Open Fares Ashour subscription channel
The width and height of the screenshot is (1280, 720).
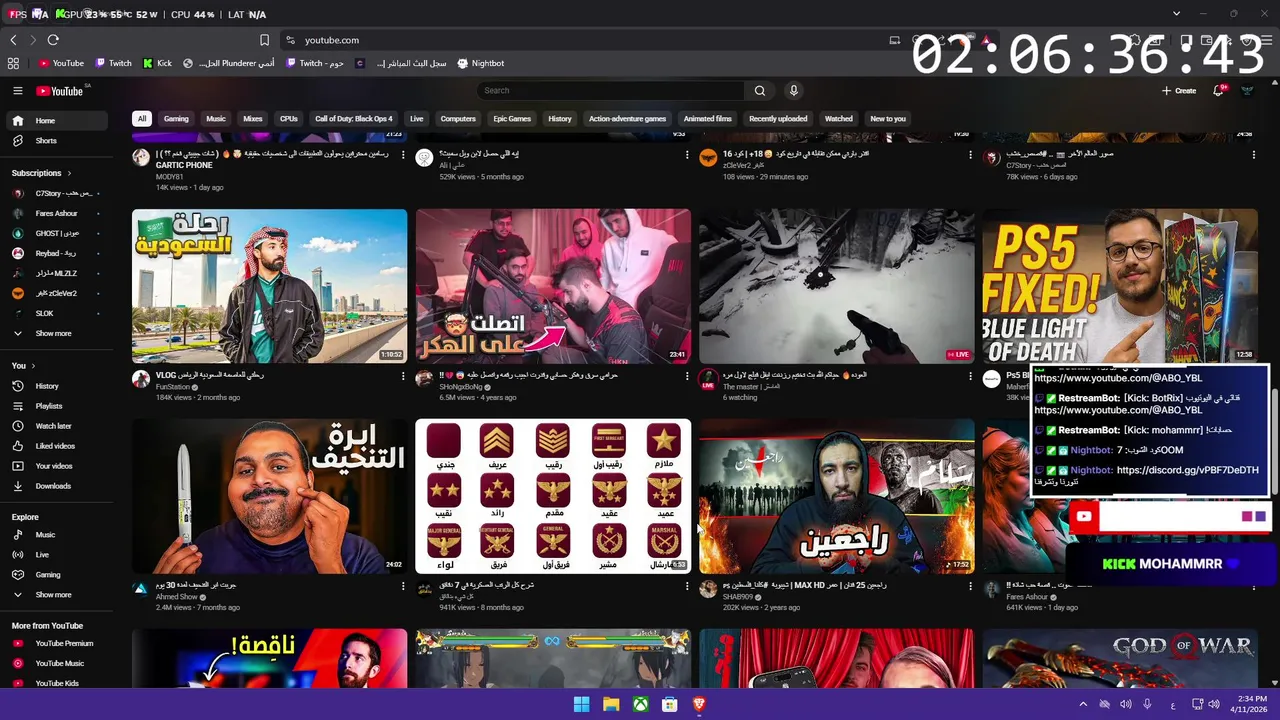(56, 213)
